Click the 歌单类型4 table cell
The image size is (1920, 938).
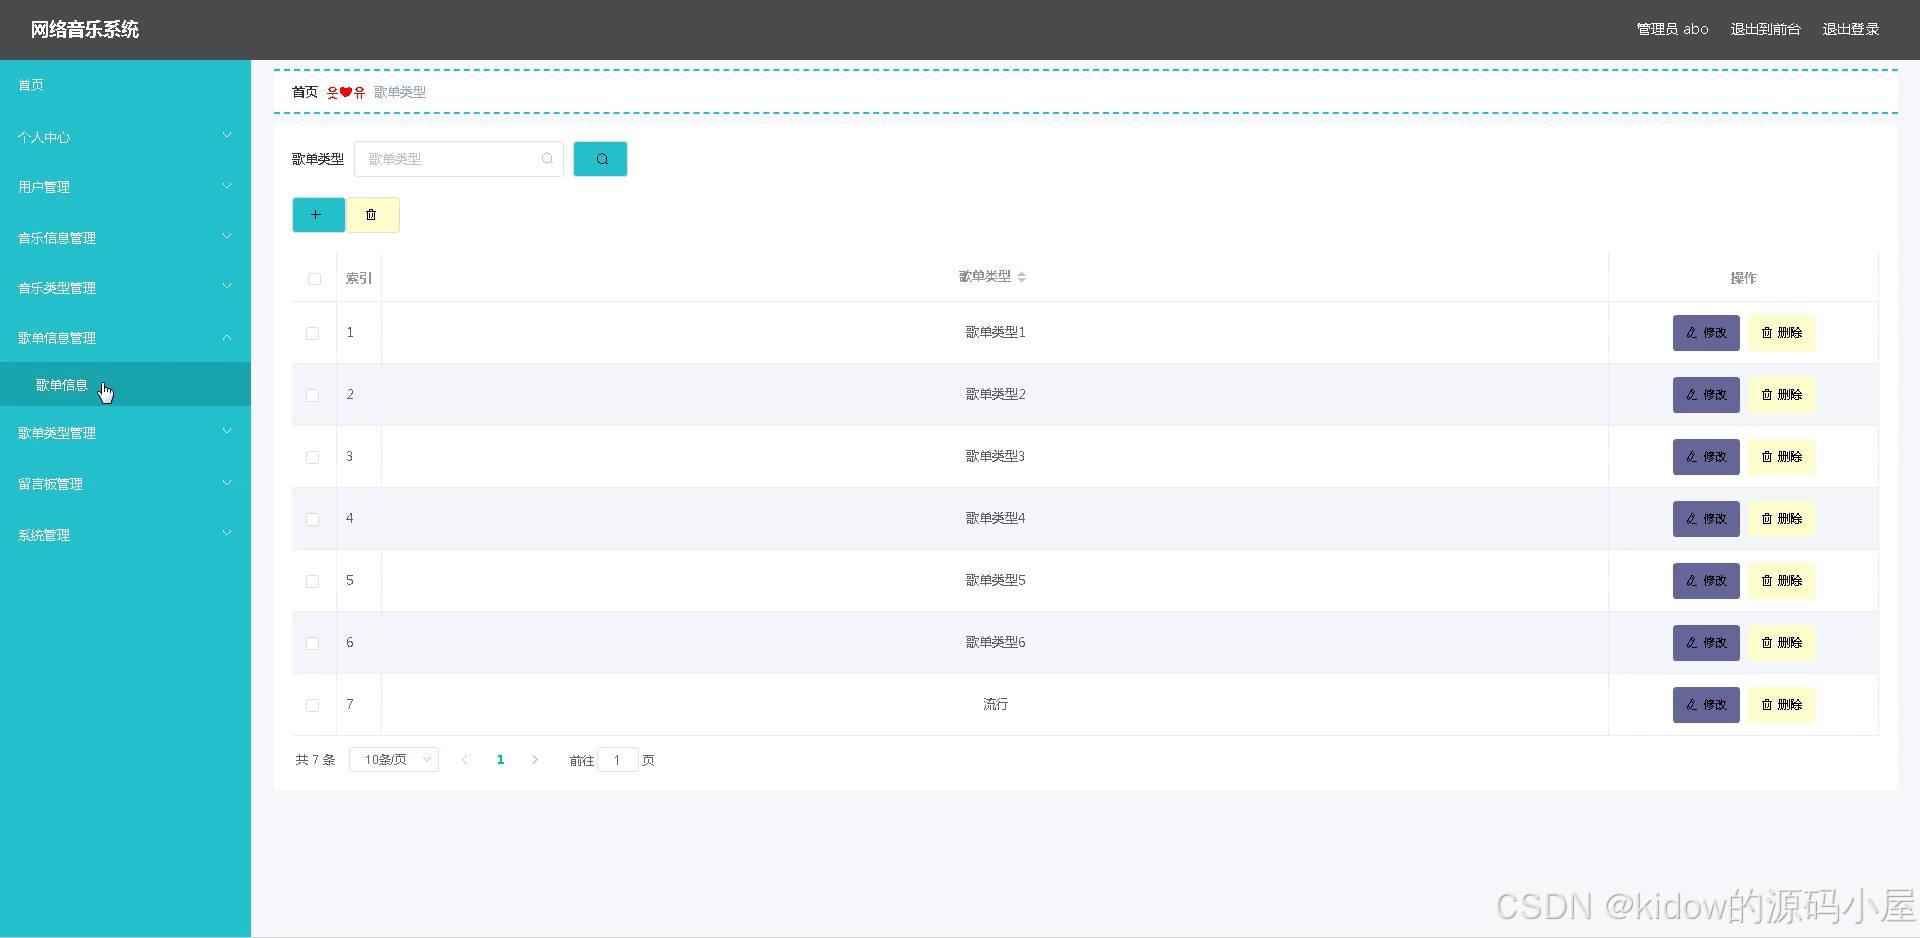[x=995, y=518]
